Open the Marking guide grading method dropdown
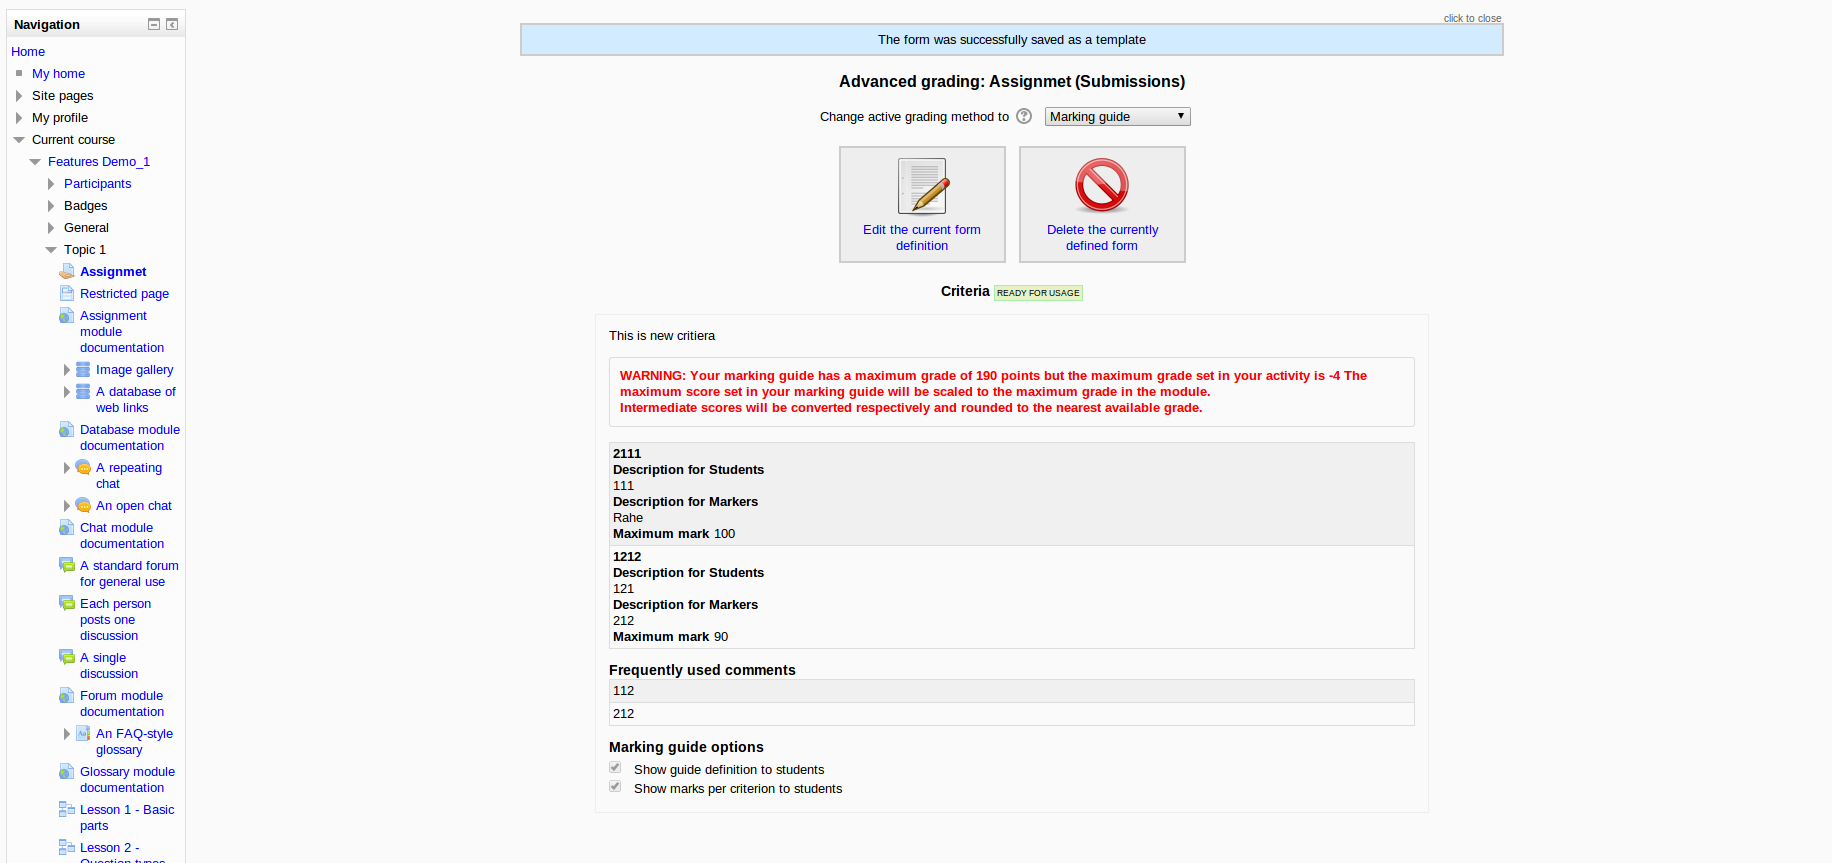 (1117, 116)
